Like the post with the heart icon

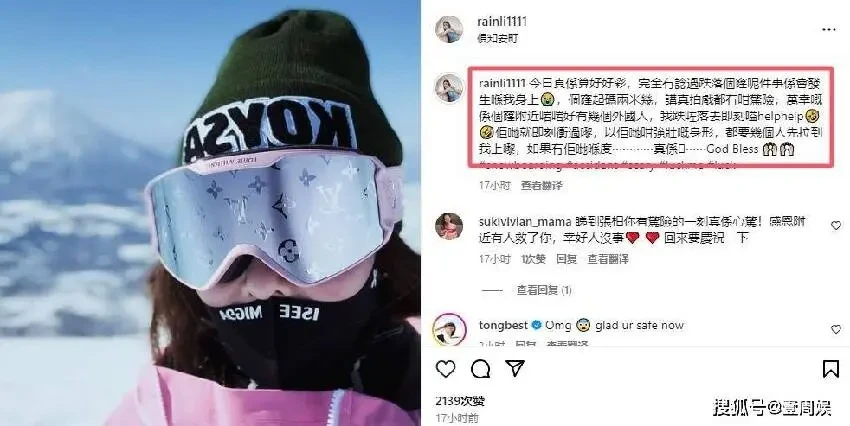tap(446, 369)
